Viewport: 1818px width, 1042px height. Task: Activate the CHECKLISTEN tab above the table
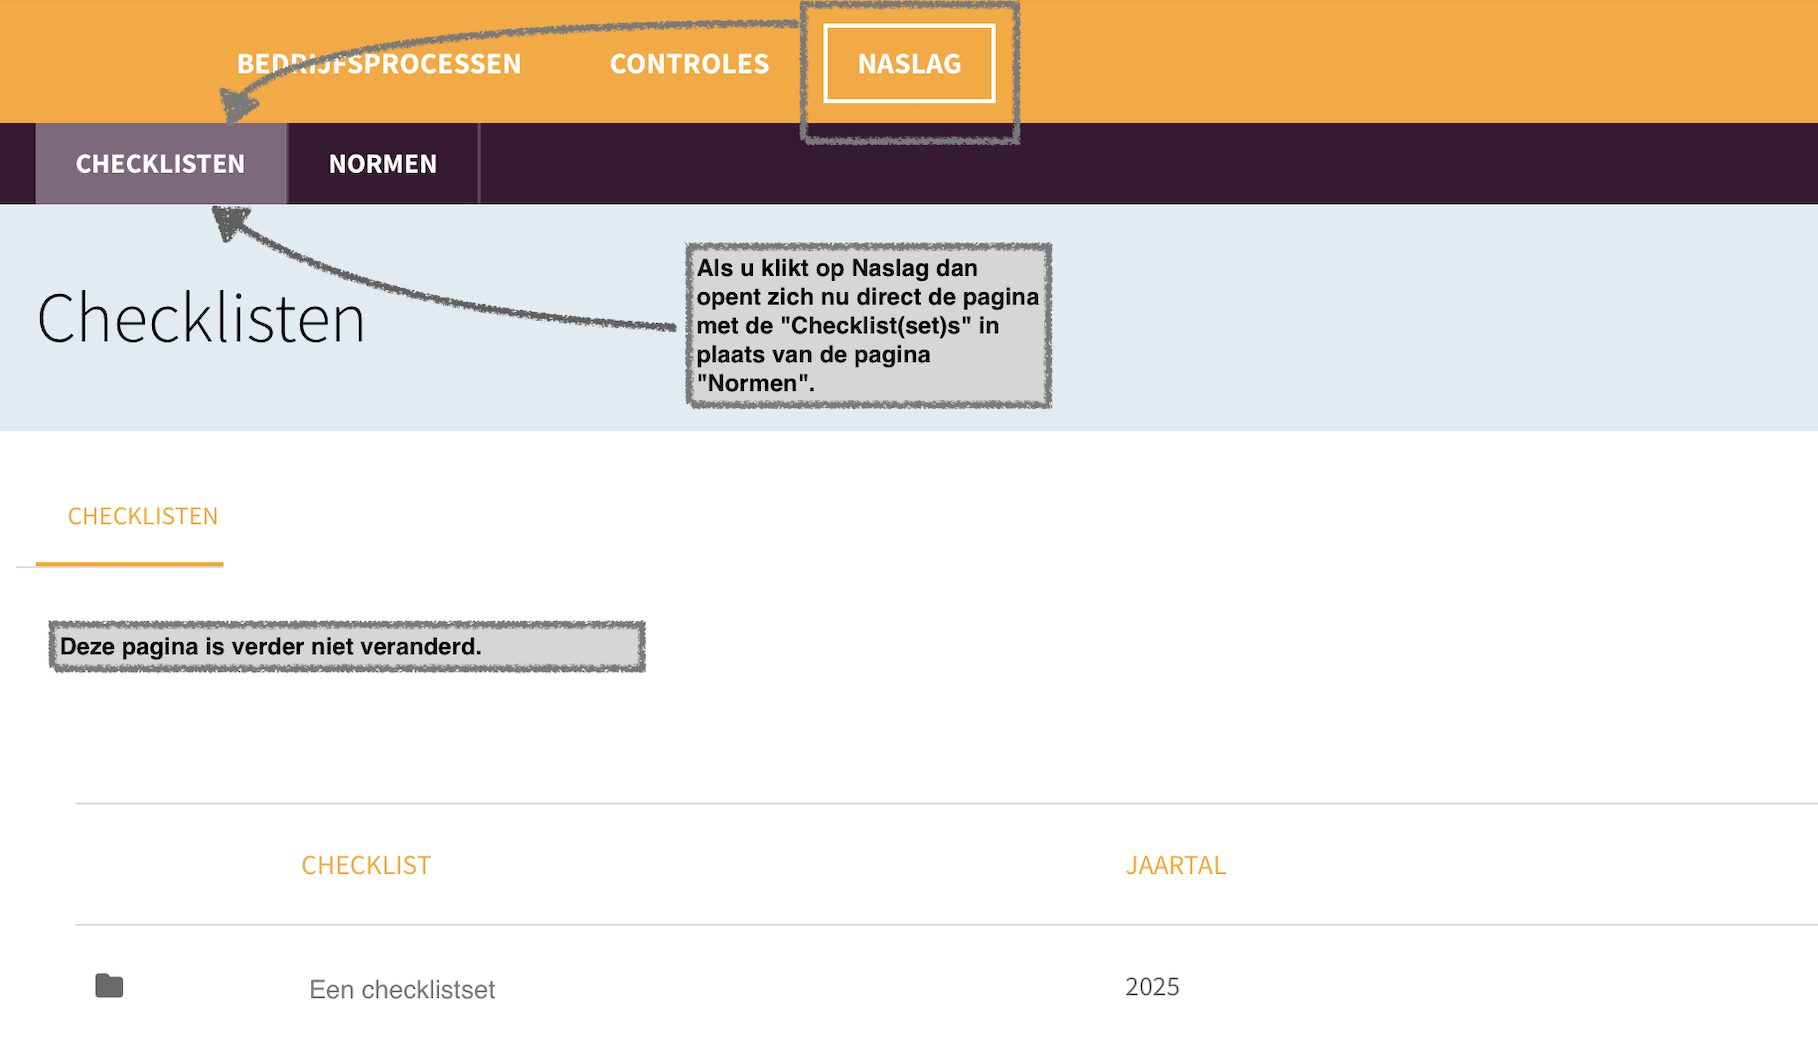[x=143, y=516]
